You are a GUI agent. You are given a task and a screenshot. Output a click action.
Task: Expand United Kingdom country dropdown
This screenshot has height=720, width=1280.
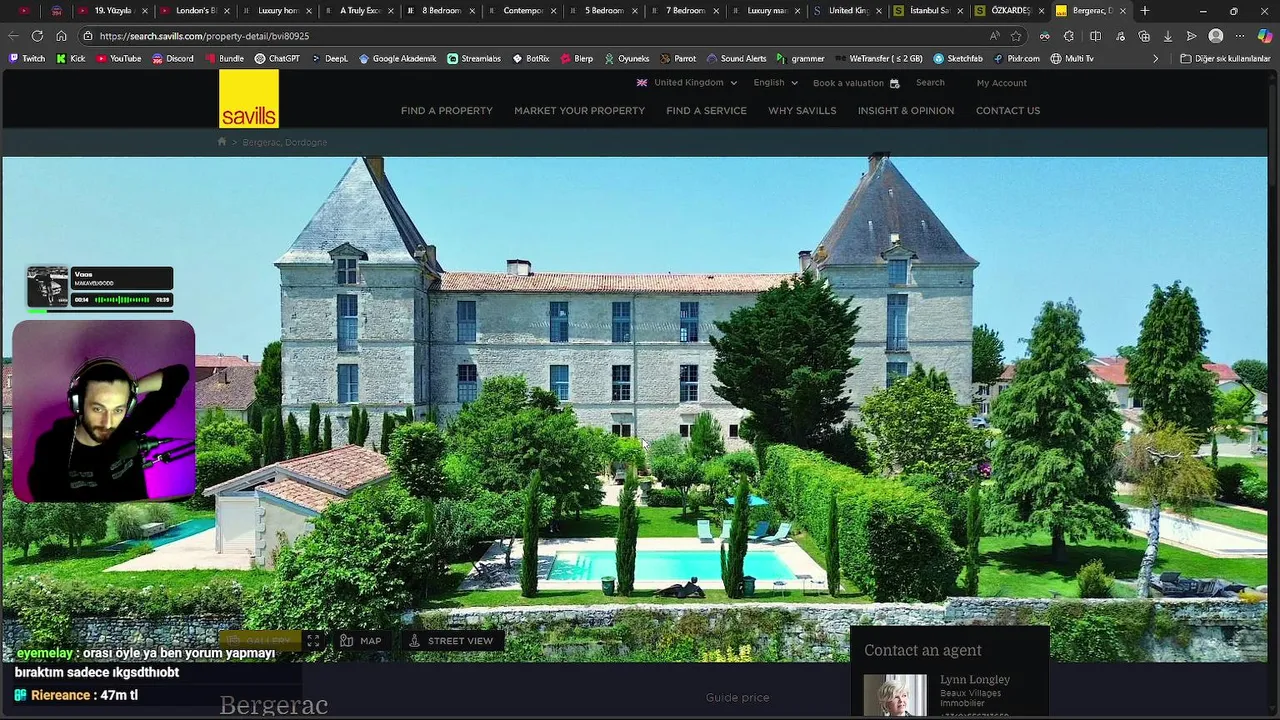(687, 83)
